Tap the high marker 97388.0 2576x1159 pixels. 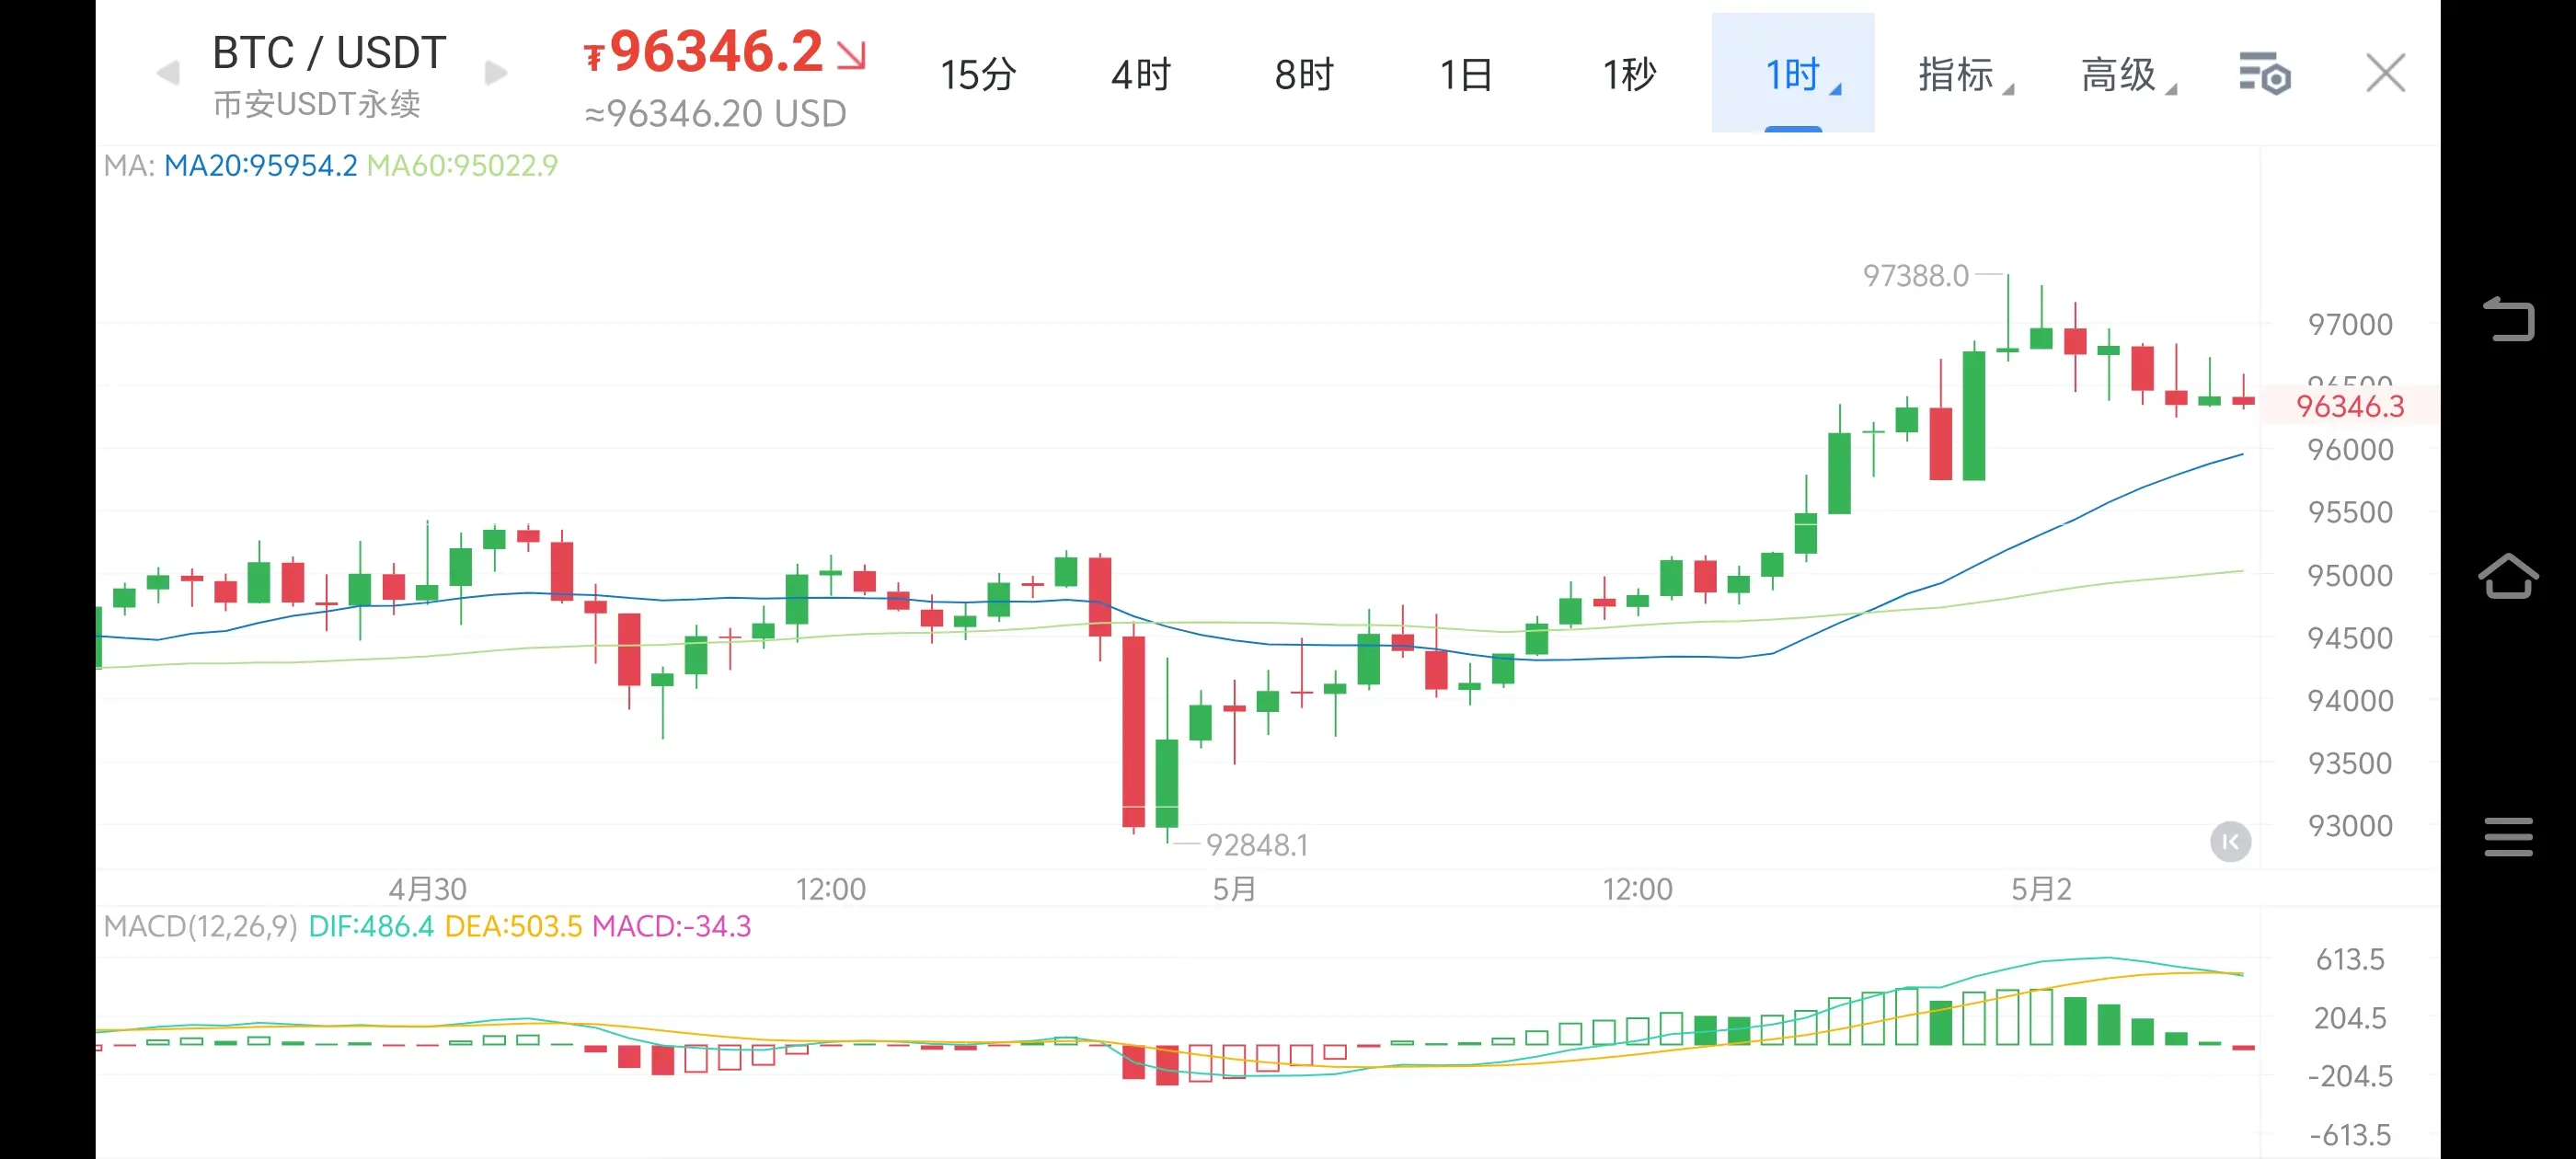coord(1915,275)
